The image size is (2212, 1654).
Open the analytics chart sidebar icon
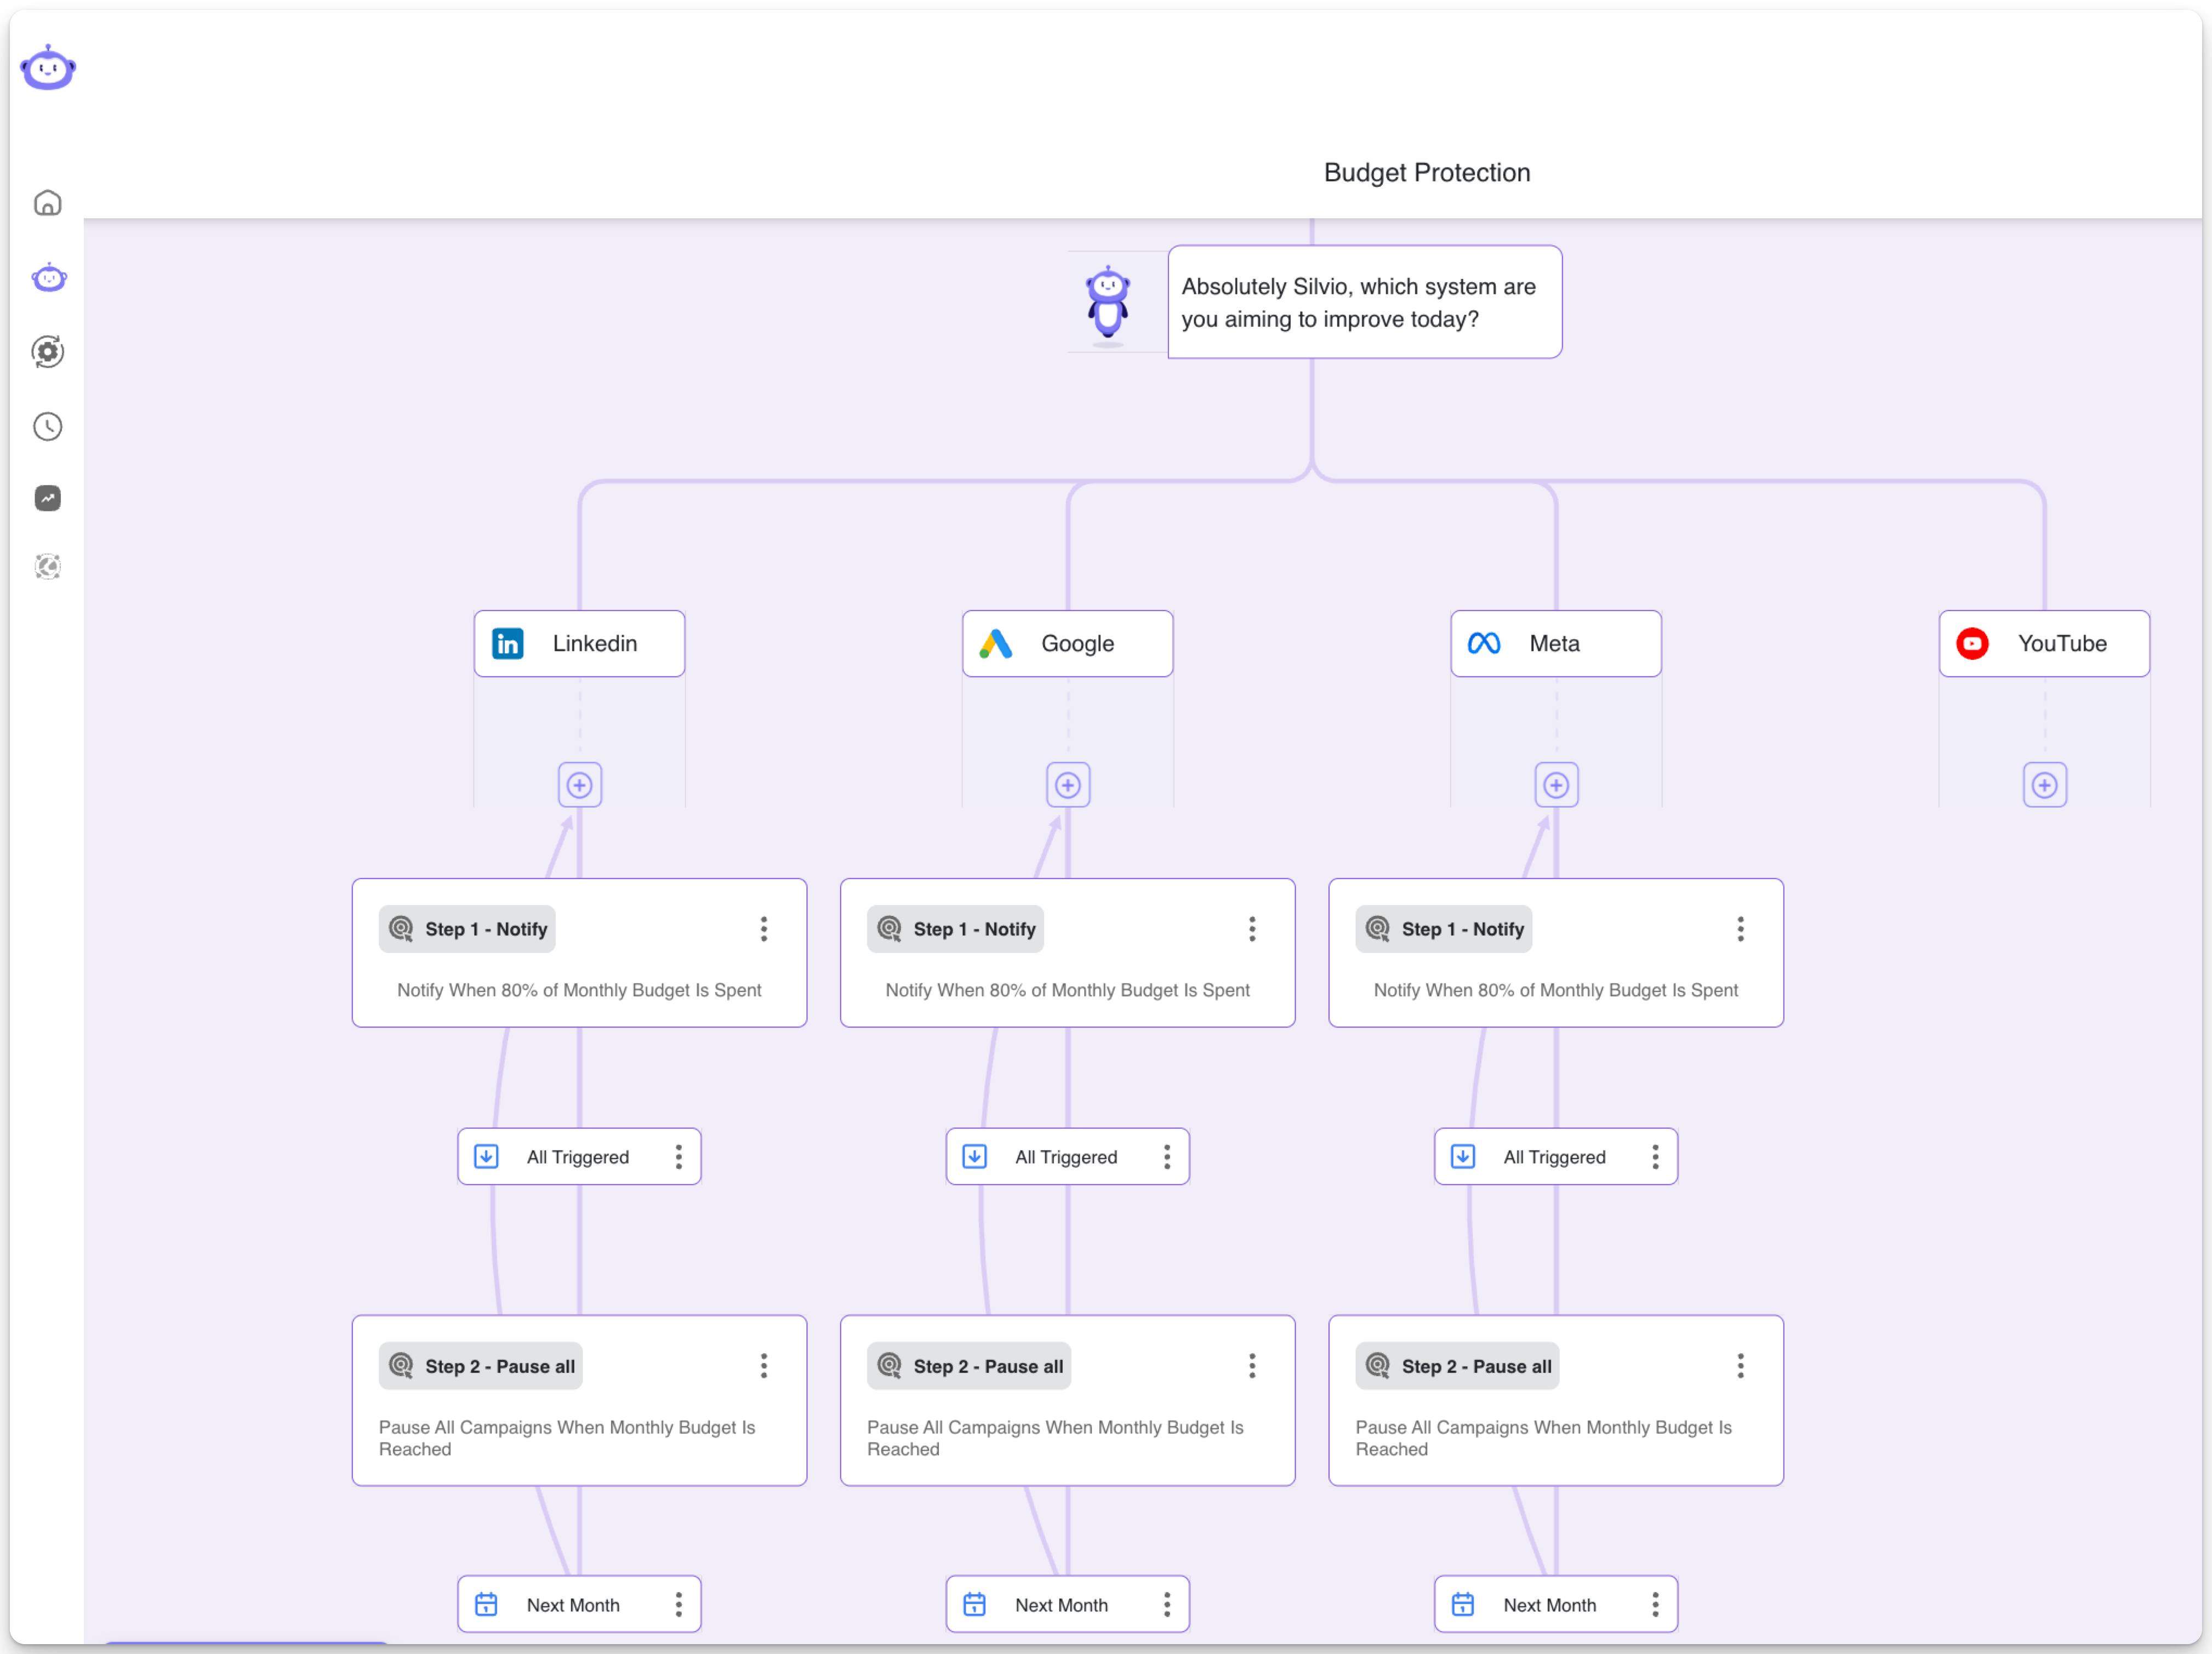point(47,498)
